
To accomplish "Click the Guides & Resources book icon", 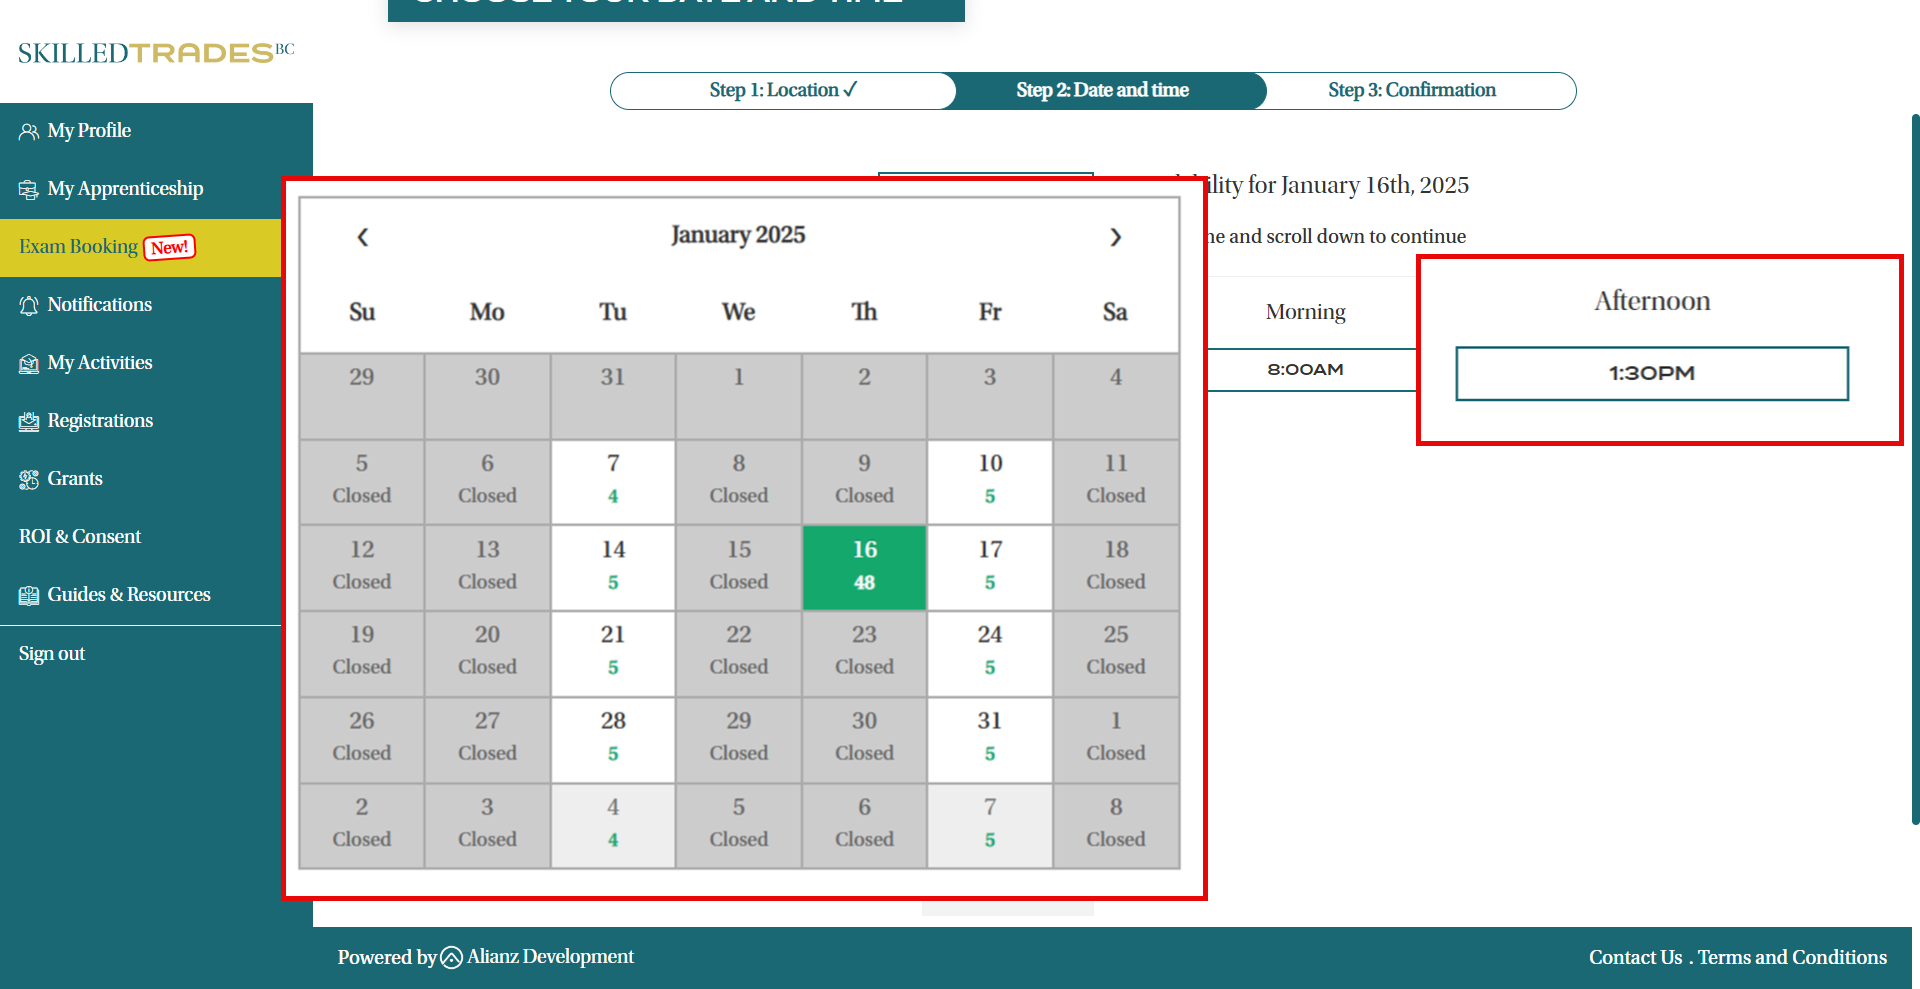I will tap(29, 596).
